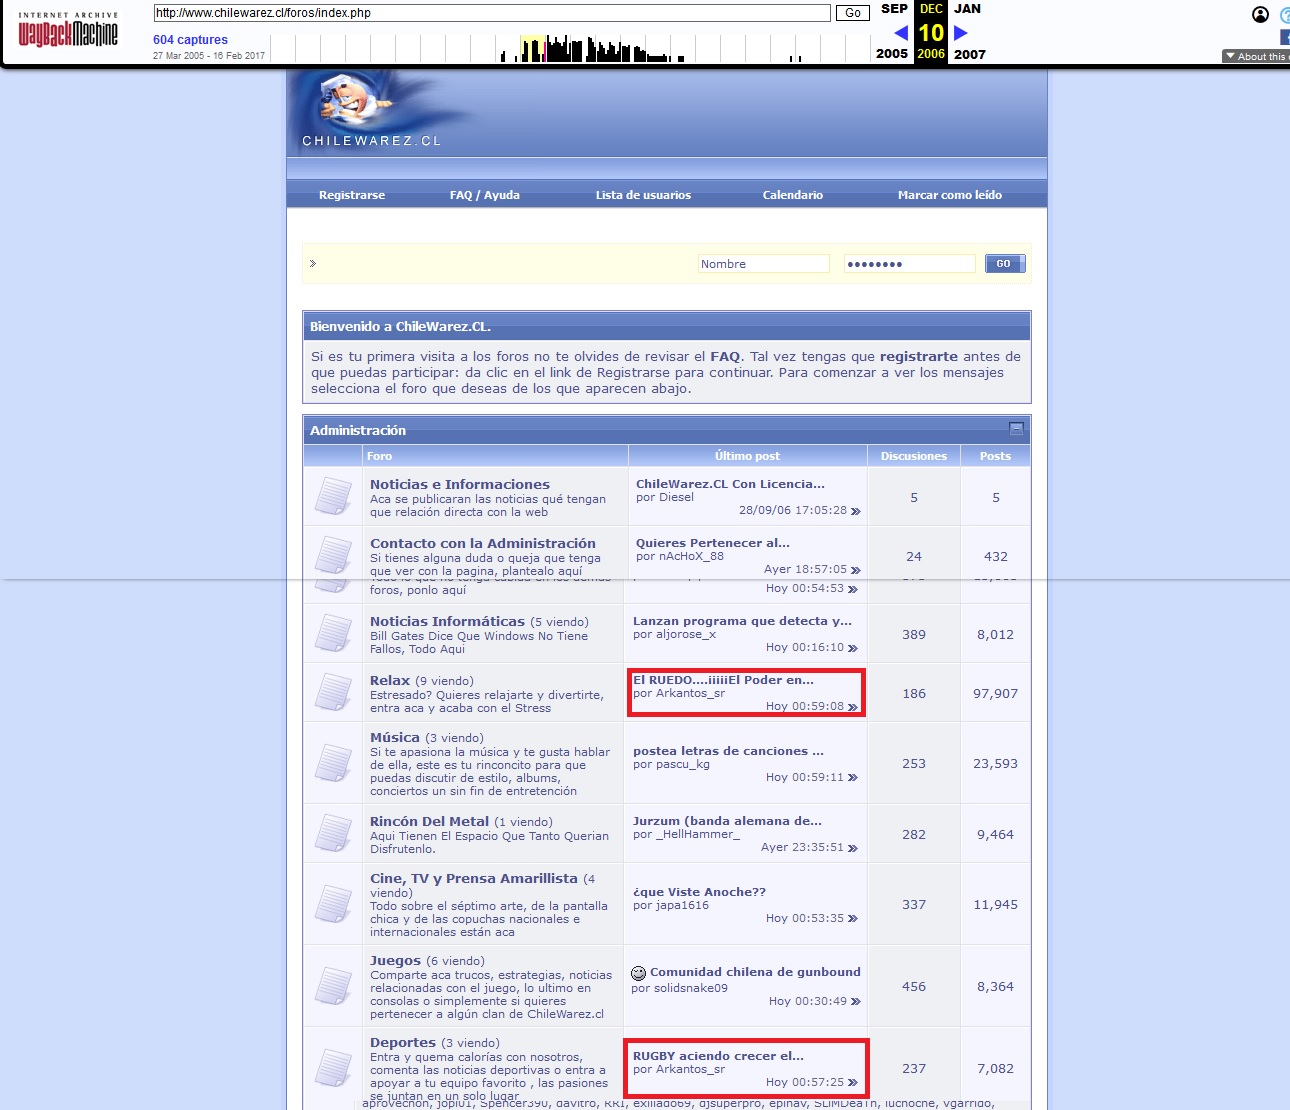Select year 2005 in Wayback toolbar
This screenshot has width=1290, height=1110.
click(892, 54)
